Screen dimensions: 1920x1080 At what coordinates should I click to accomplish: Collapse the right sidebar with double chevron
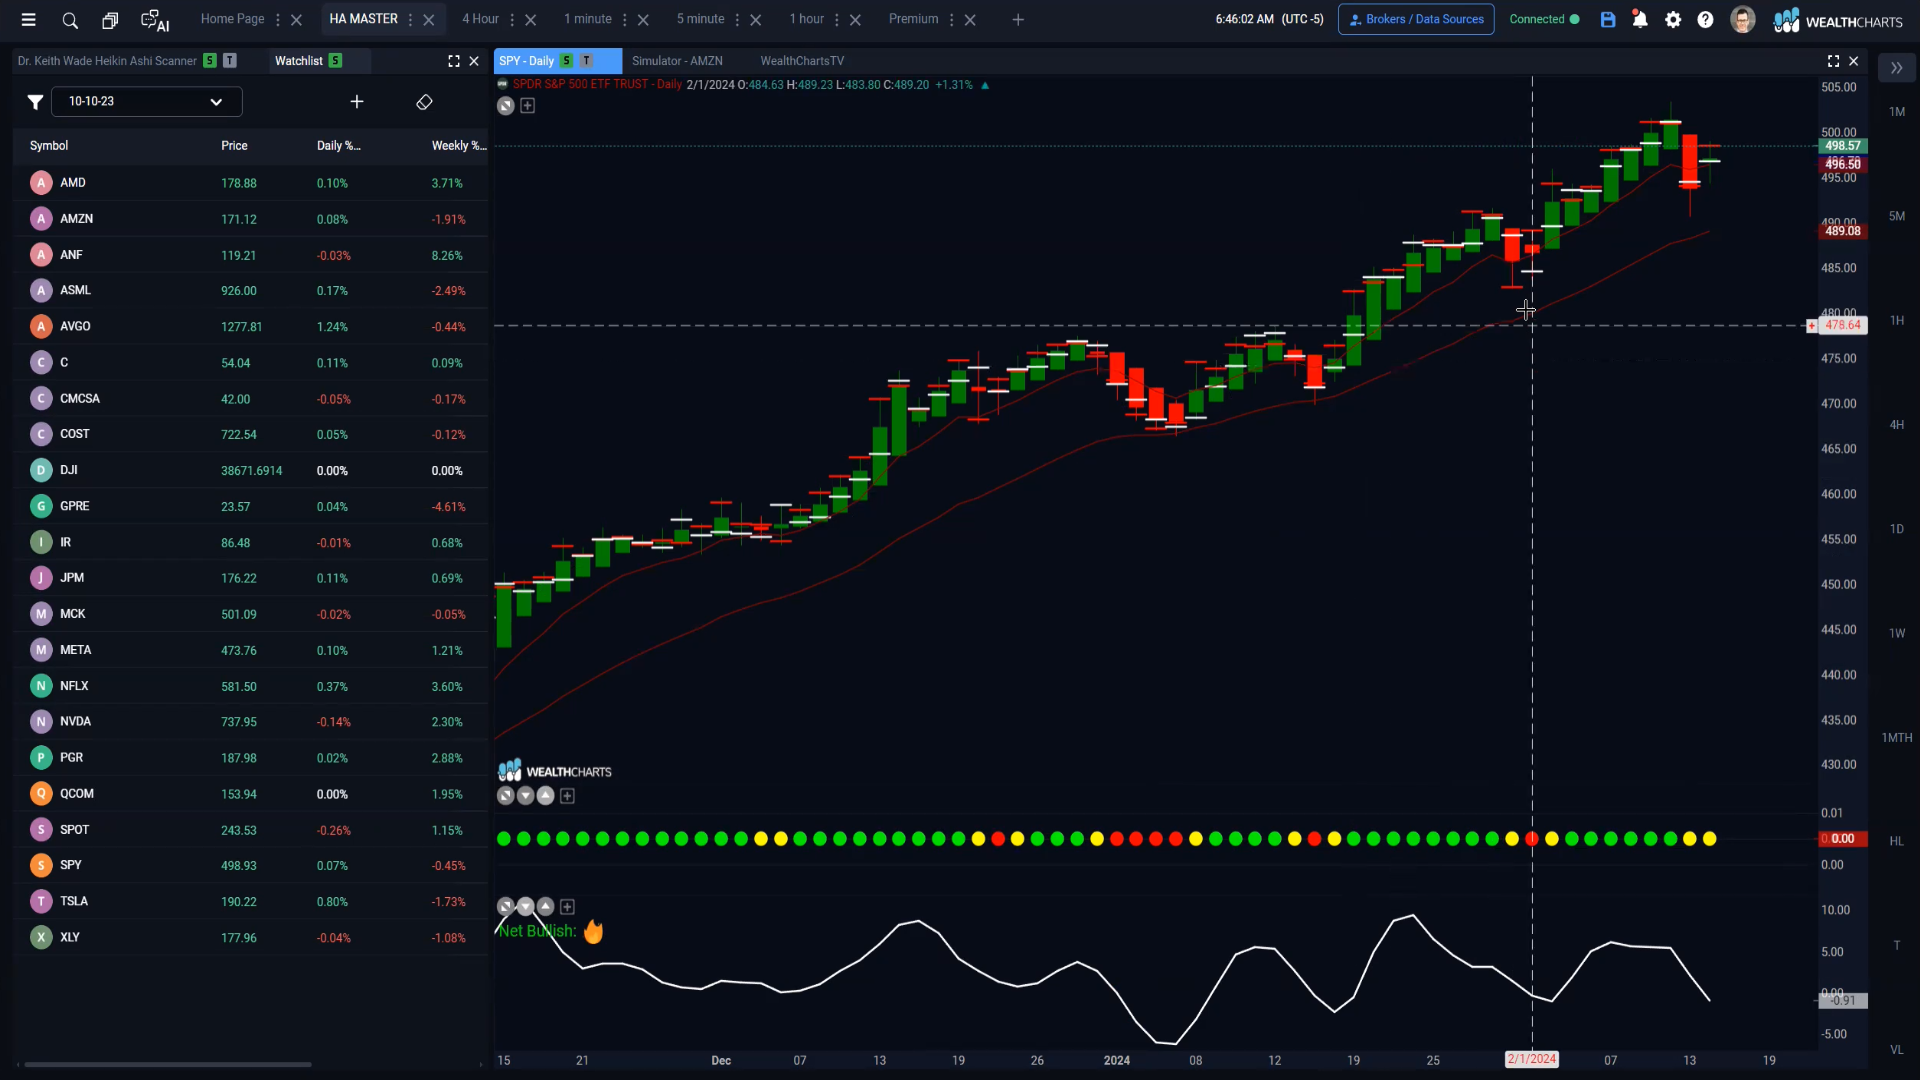coord(1896,68)
